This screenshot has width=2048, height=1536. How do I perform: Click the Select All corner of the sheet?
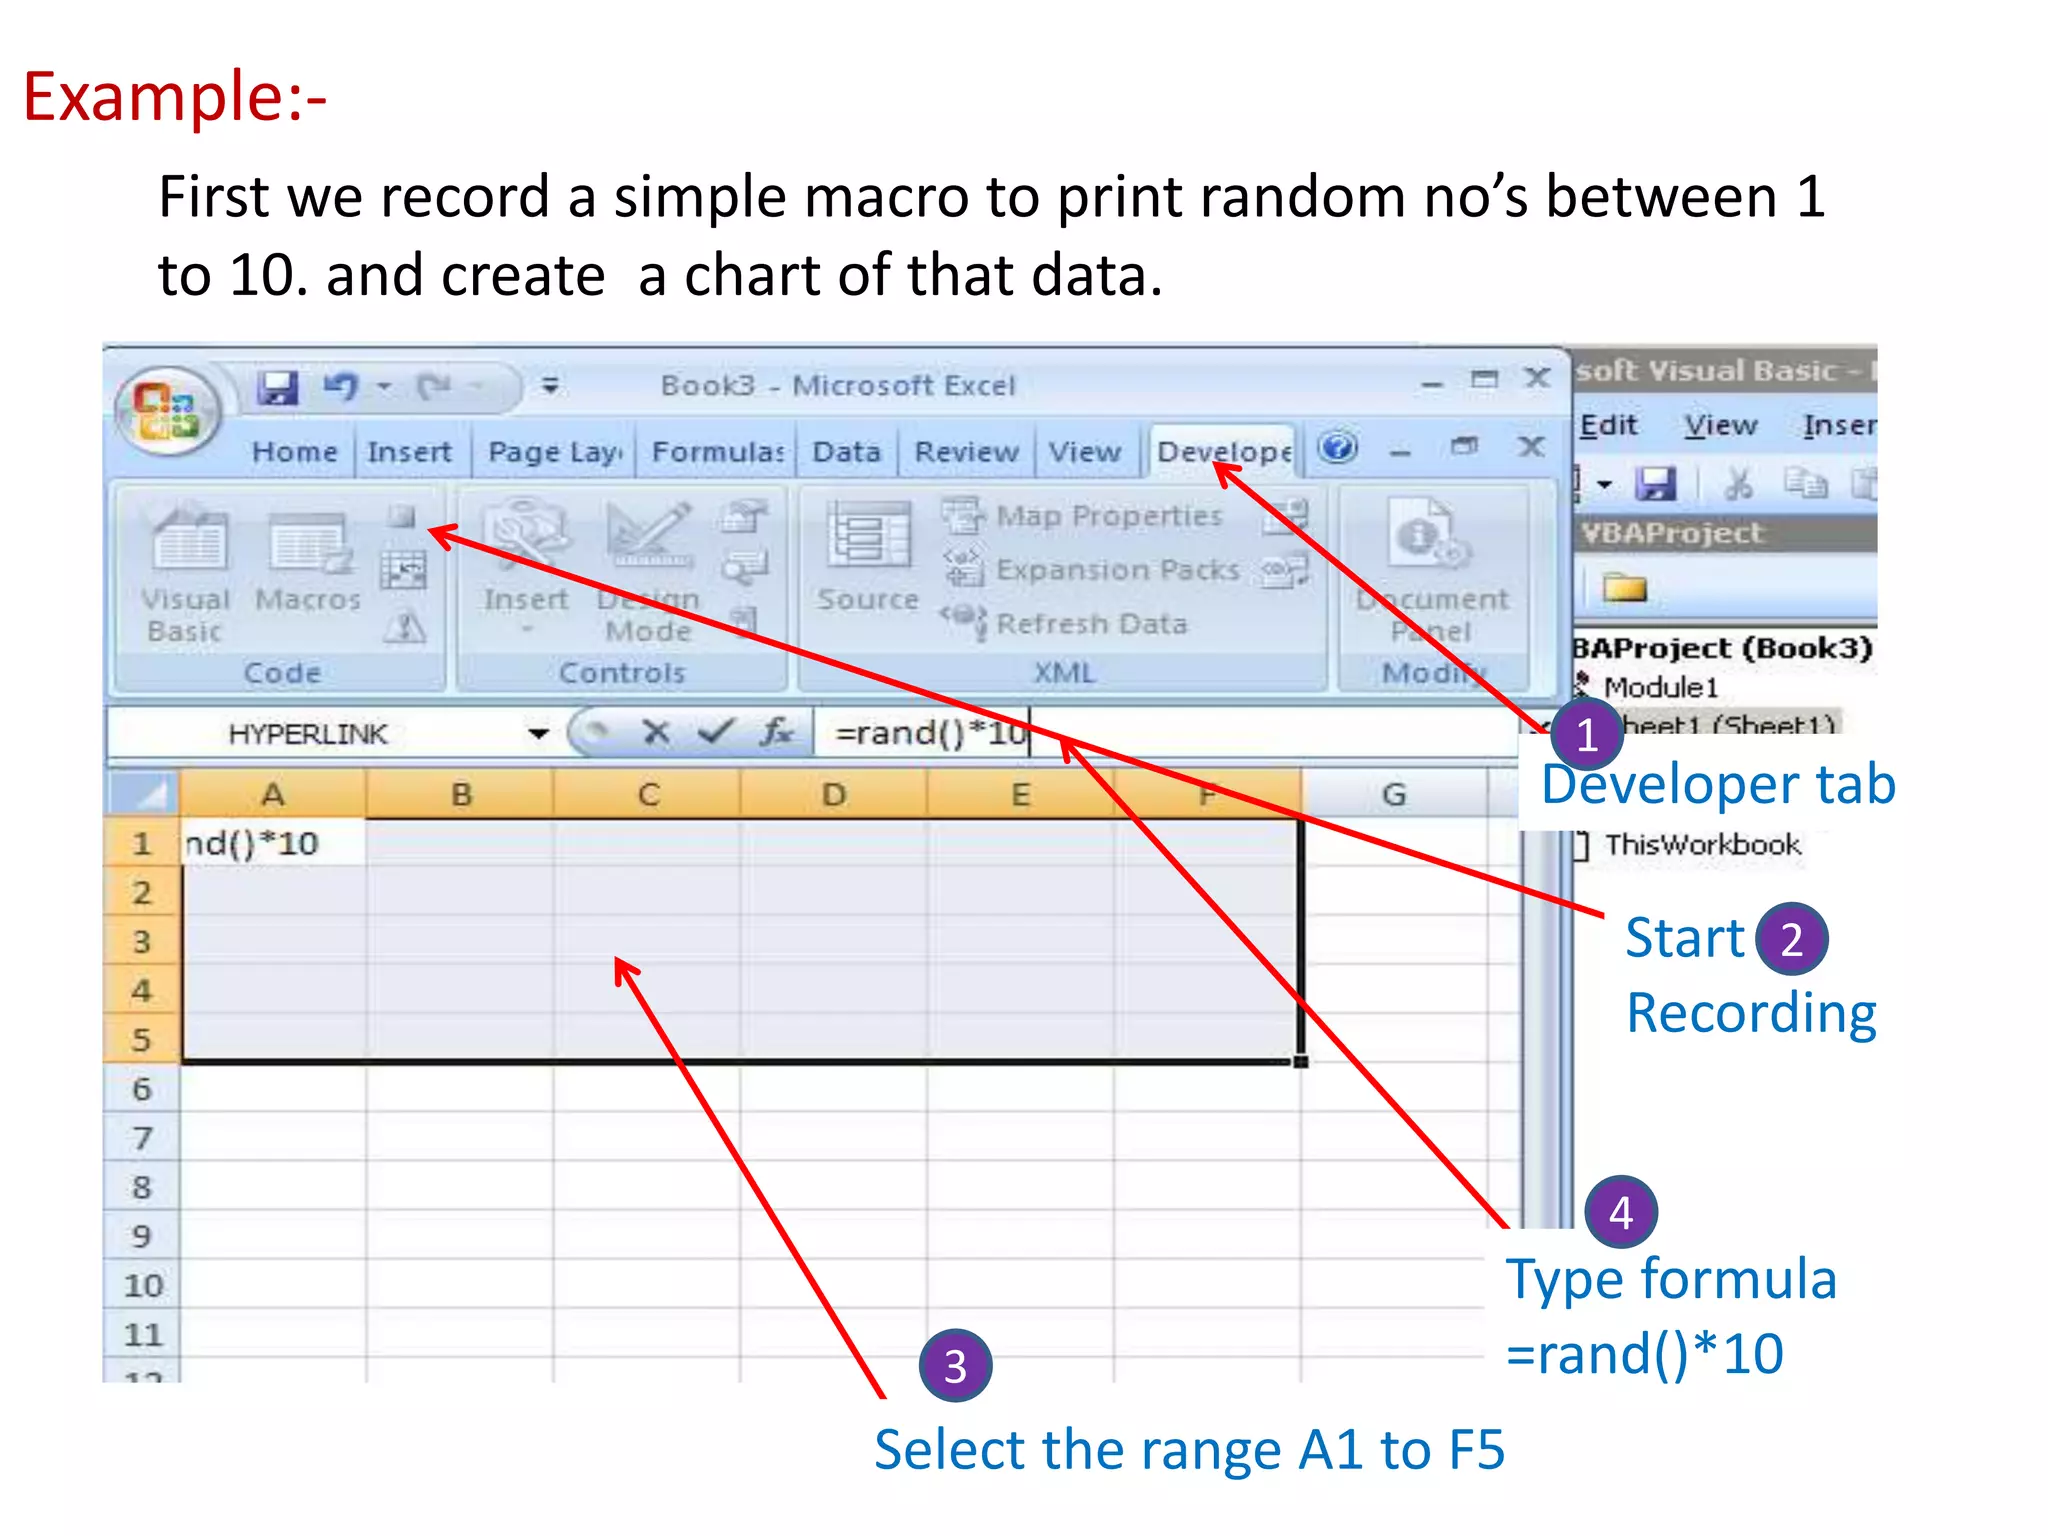pos(142,794)
